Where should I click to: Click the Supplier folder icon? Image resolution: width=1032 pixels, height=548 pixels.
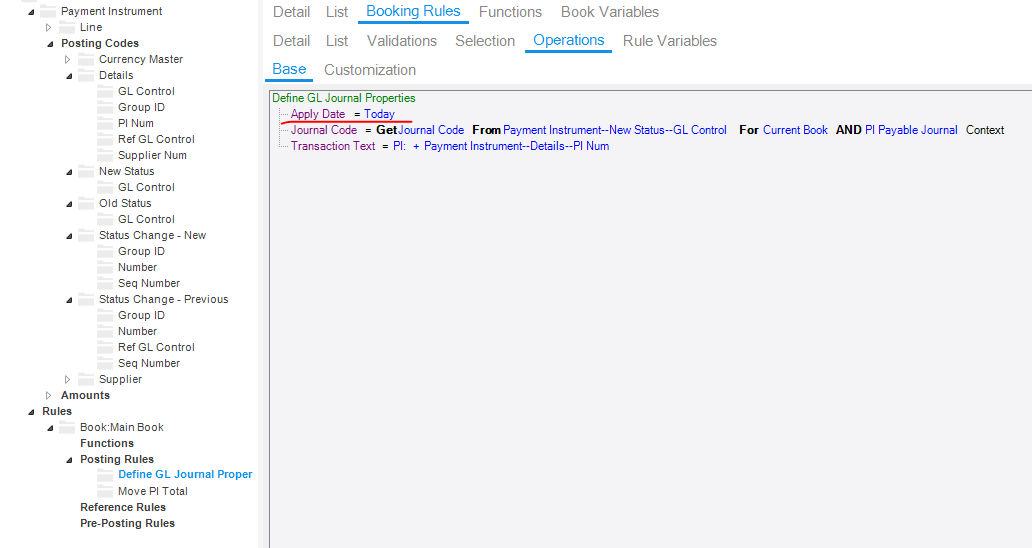[86, 379]
